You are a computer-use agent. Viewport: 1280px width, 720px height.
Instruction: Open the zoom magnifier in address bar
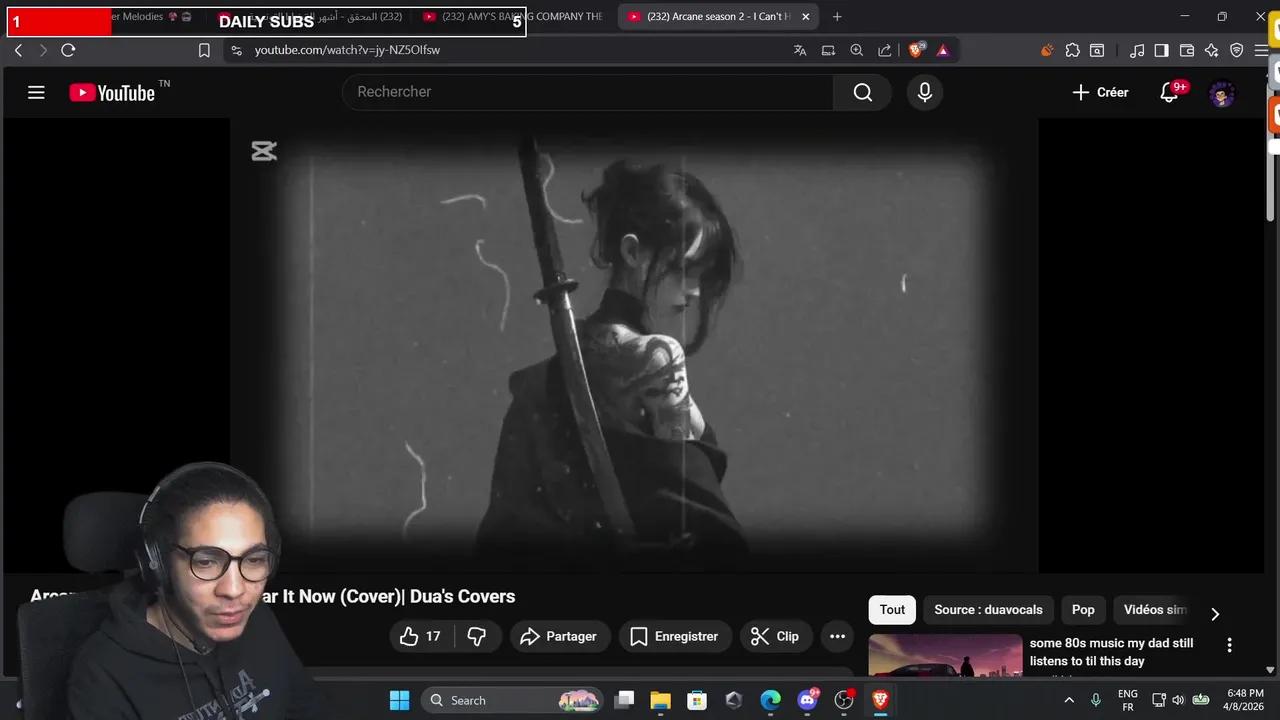857,50
